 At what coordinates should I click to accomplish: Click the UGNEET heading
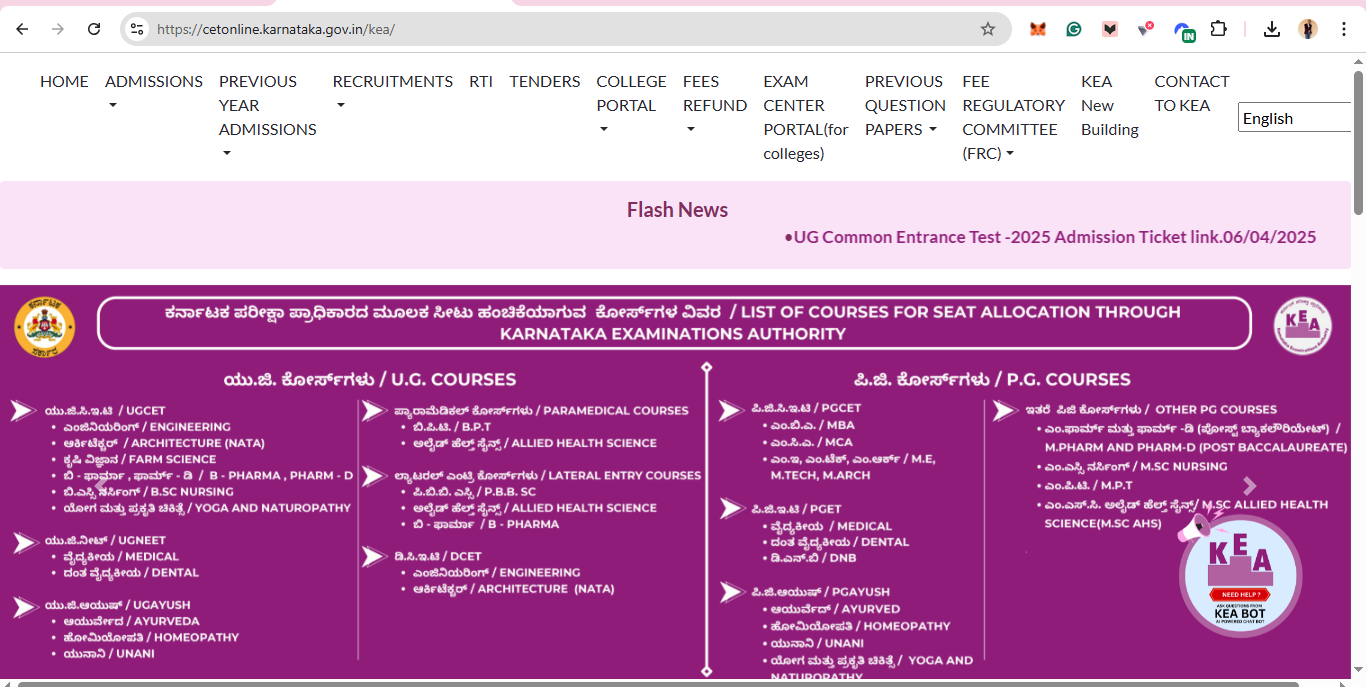coord(105,540)
